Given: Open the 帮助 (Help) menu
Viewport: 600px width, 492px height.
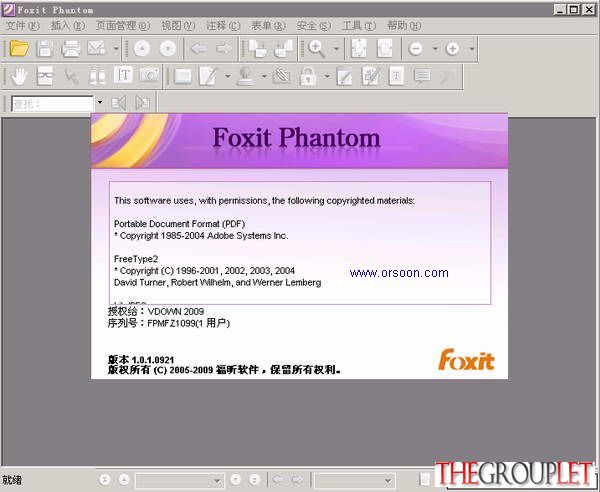Looking at the screenshot, I should tap(404, 26).
